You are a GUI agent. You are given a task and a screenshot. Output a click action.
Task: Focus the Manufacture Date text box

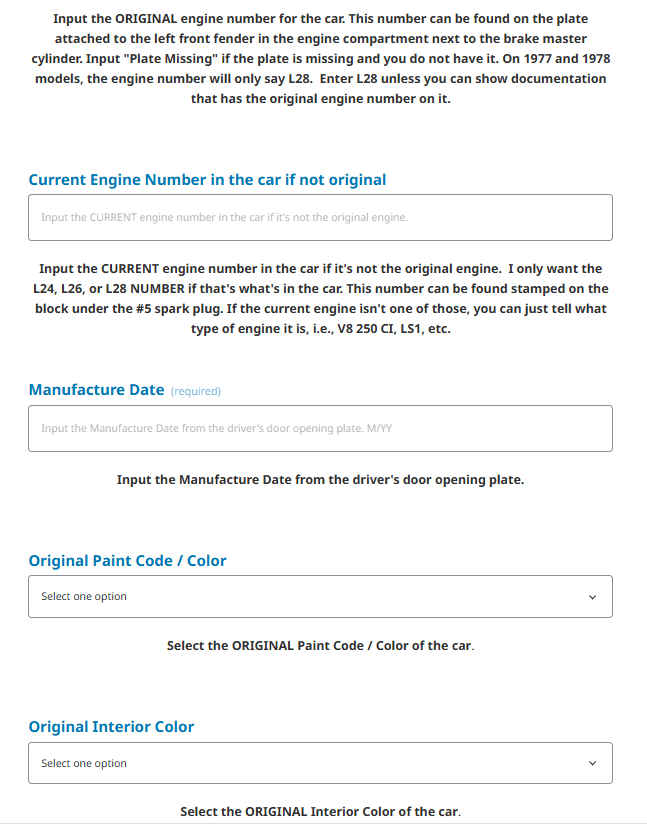pyautogui.click(x=320, y=428)
